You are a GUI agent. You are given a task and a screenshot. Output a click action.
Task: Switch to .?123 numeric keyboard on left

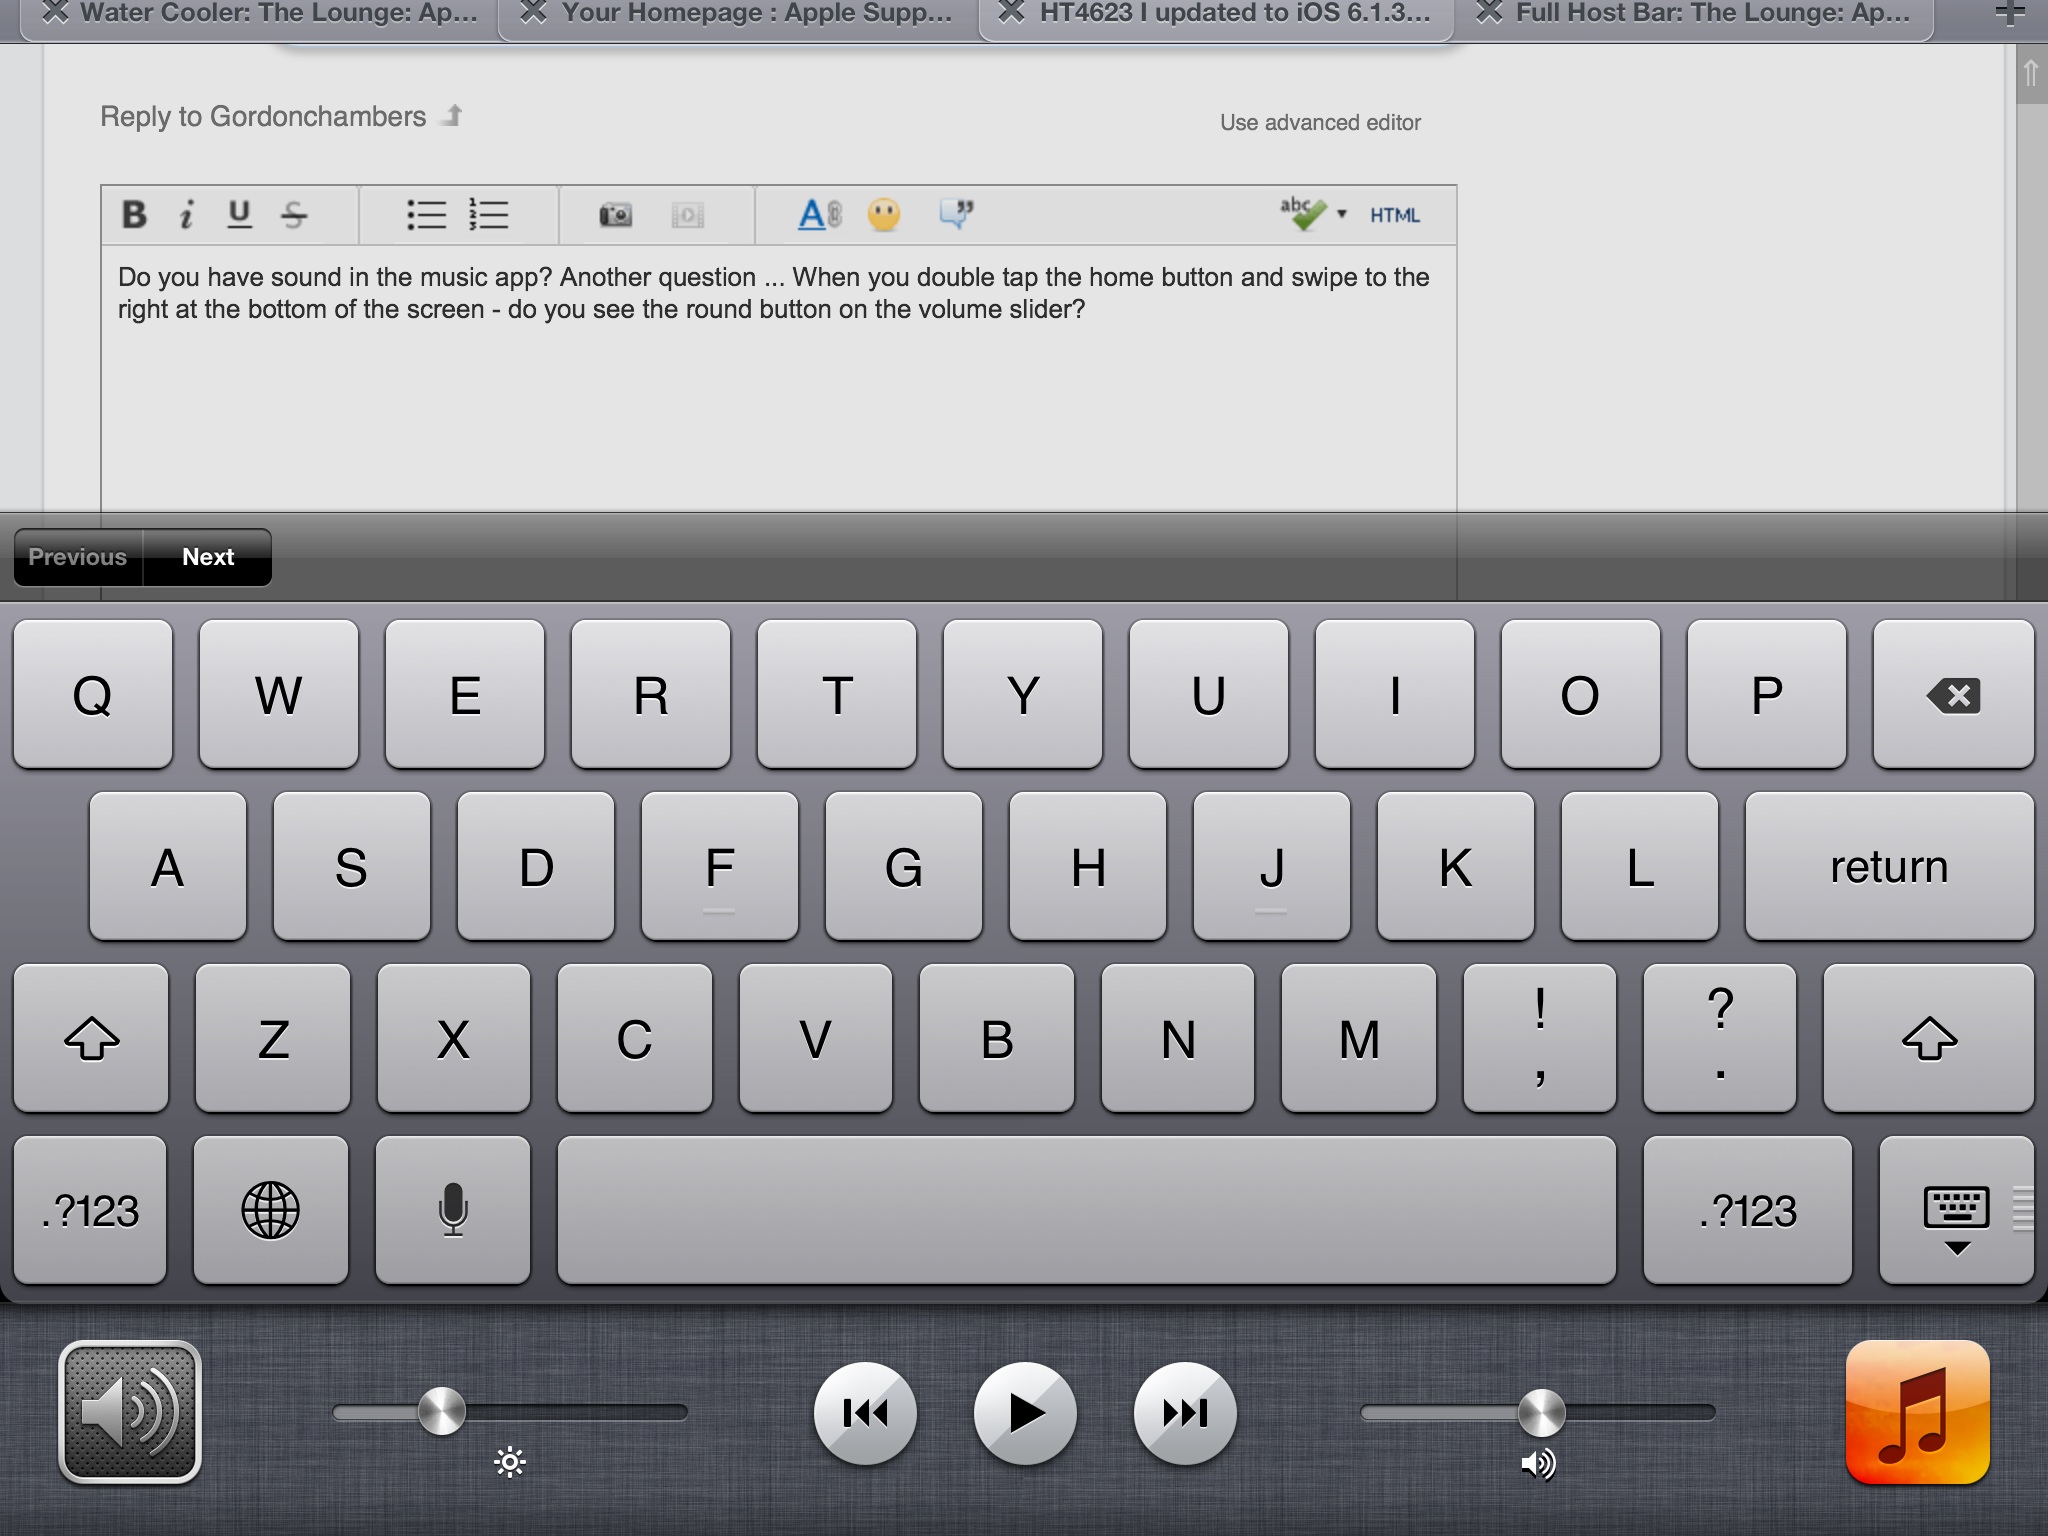[x=90, y=1210]
